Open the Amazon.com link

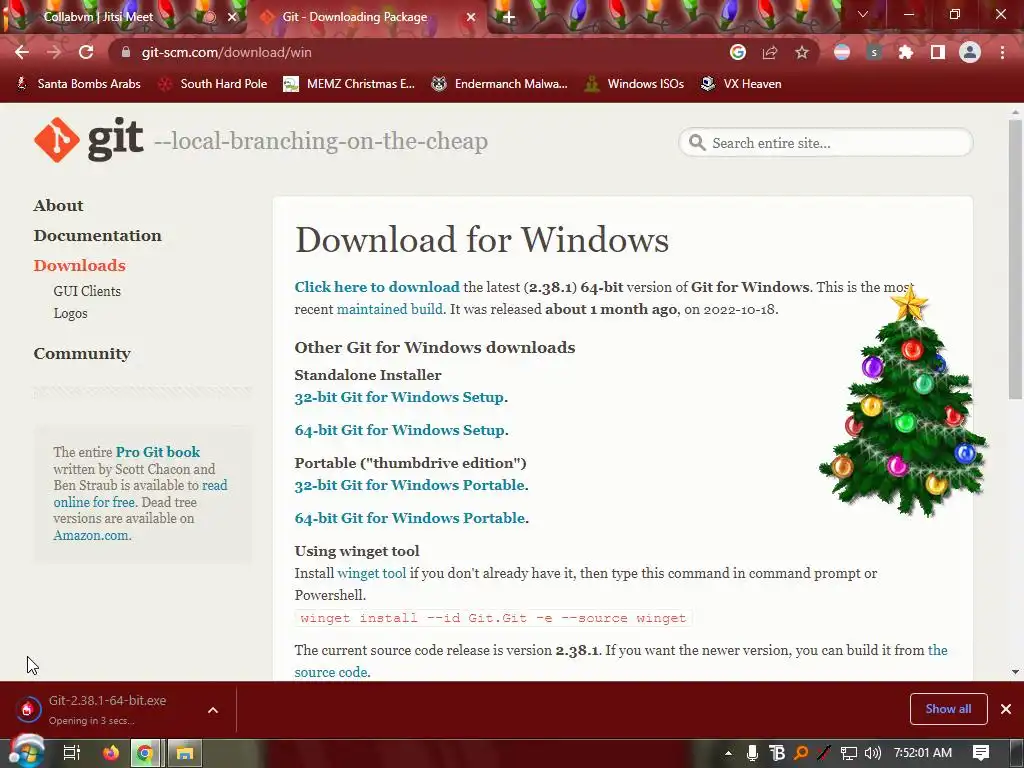(91, 536)
